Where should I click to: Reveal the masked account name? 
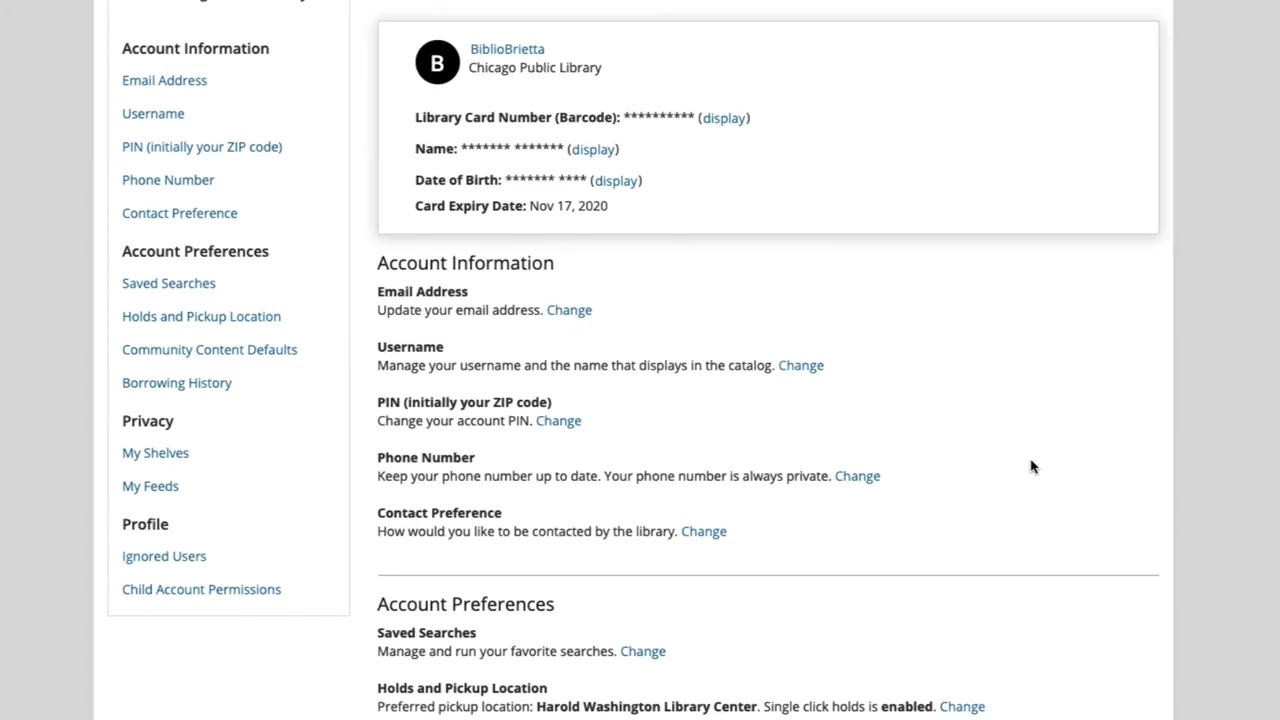tap(593, 149)
